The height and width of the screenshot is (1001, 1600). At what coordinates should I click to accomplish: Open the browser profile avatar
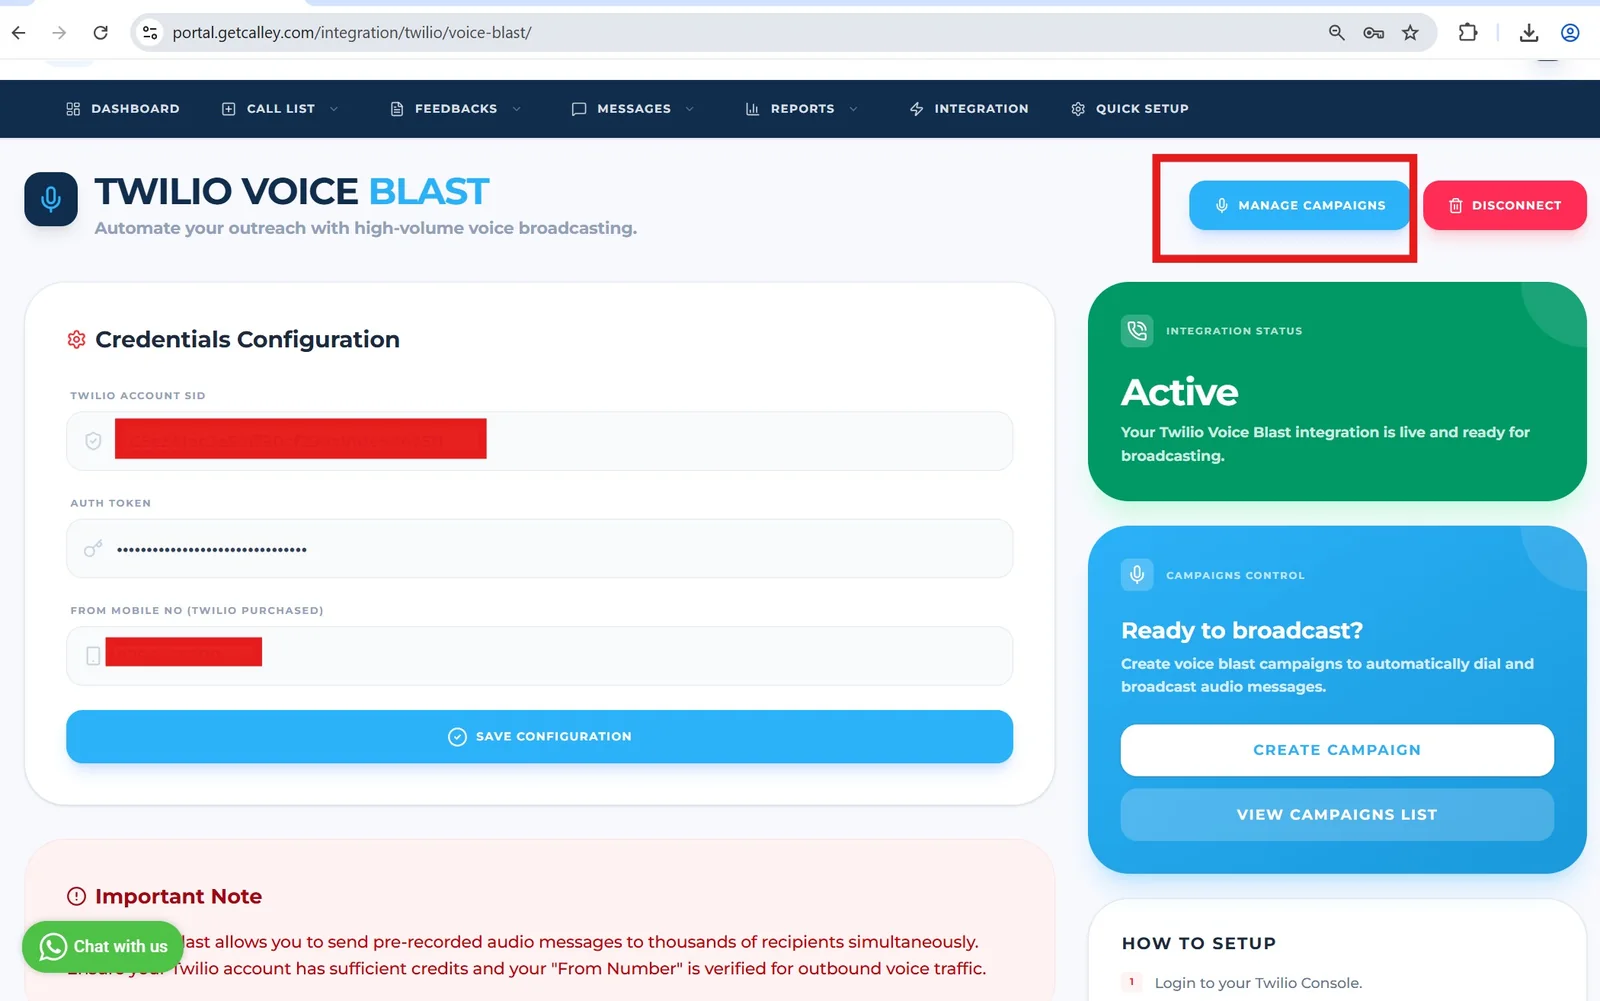(1570, 33)
